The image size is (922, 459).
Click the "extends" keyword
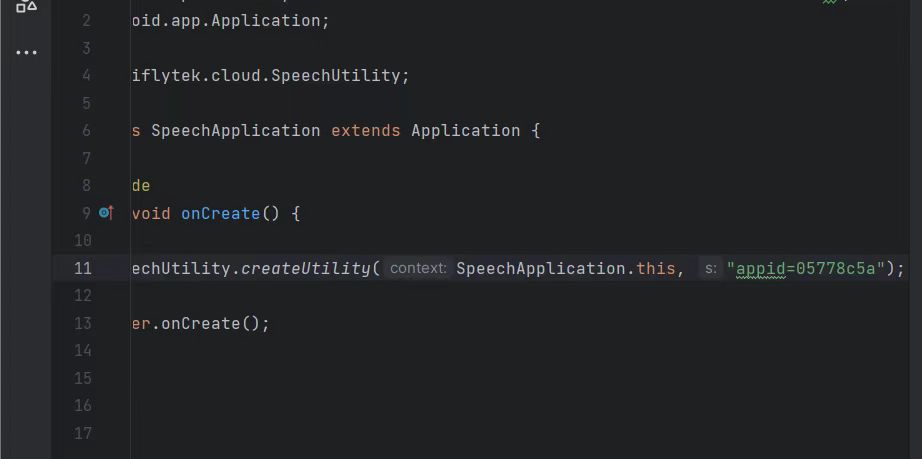pos(365,130)
